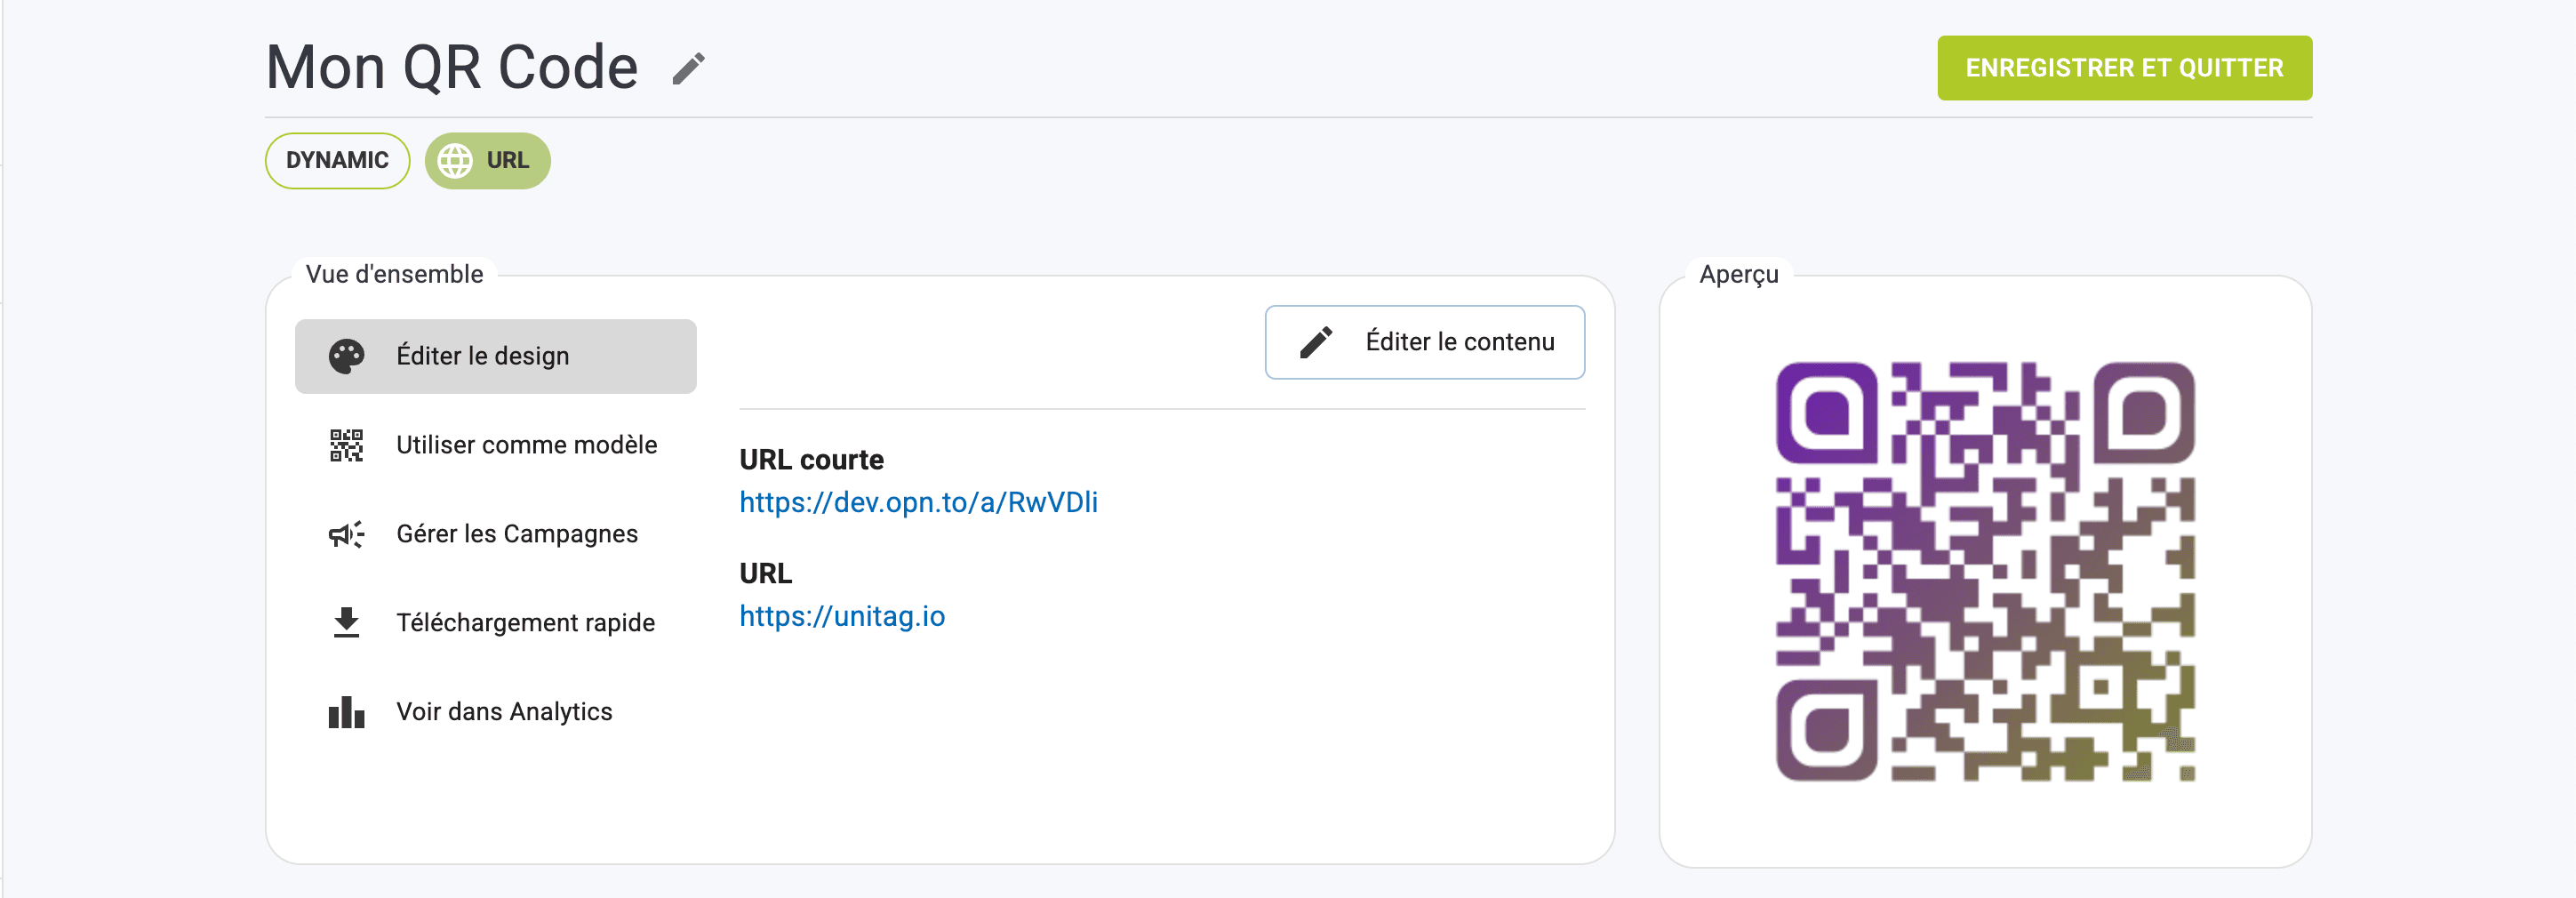Choose the Utiliser comme modèle text
The height and width of the screenshot is (898, 2576).
[x=526, y=445]
